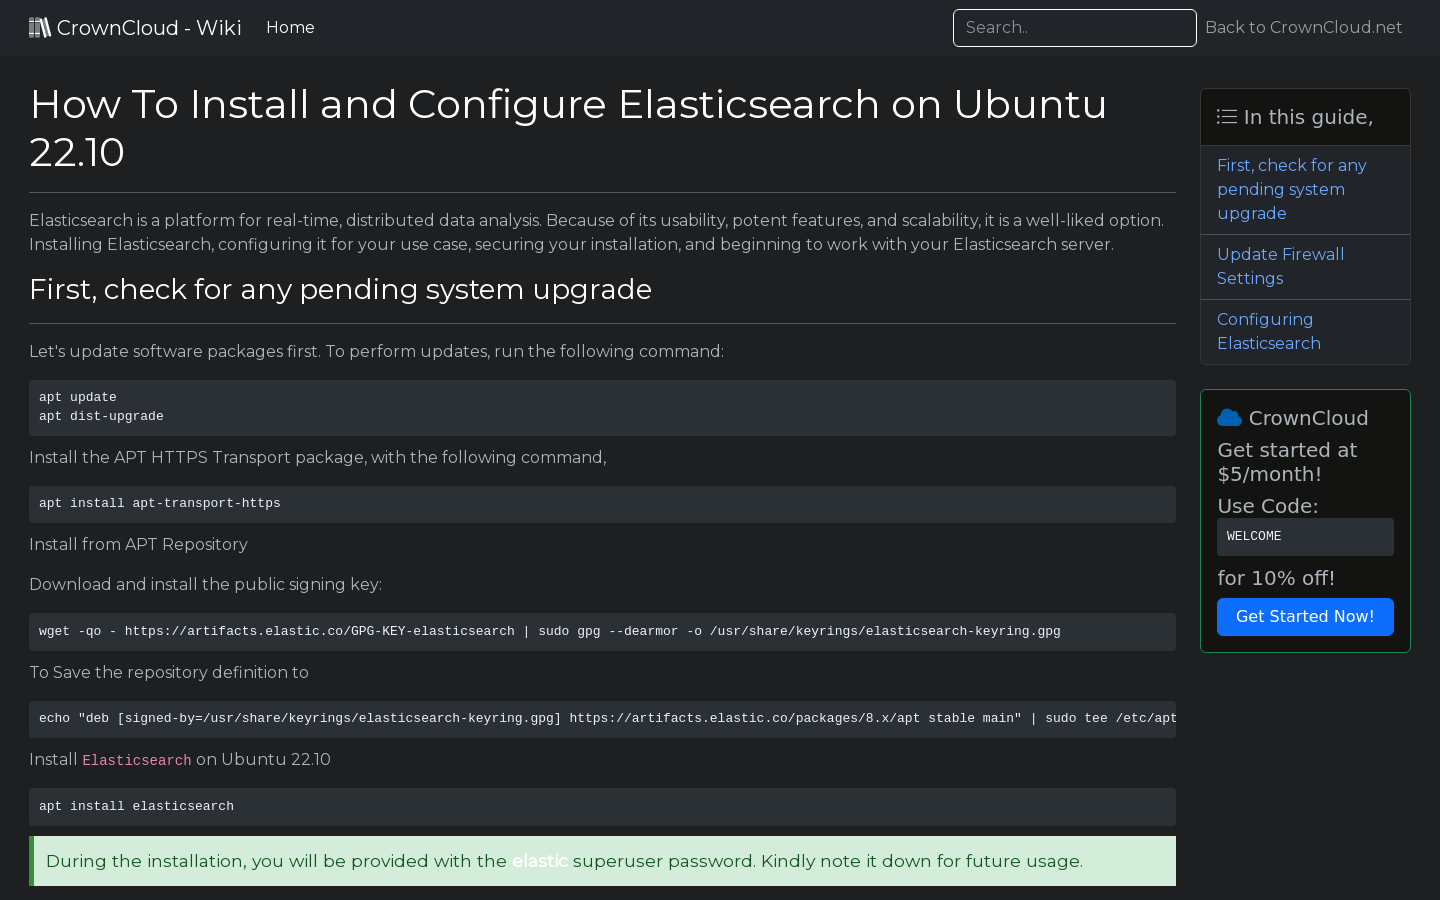Click the list icon beside 'In this guide'
Image resolution: width=1440 pixels, height=900 pixels.
(x=1227, y=116)
